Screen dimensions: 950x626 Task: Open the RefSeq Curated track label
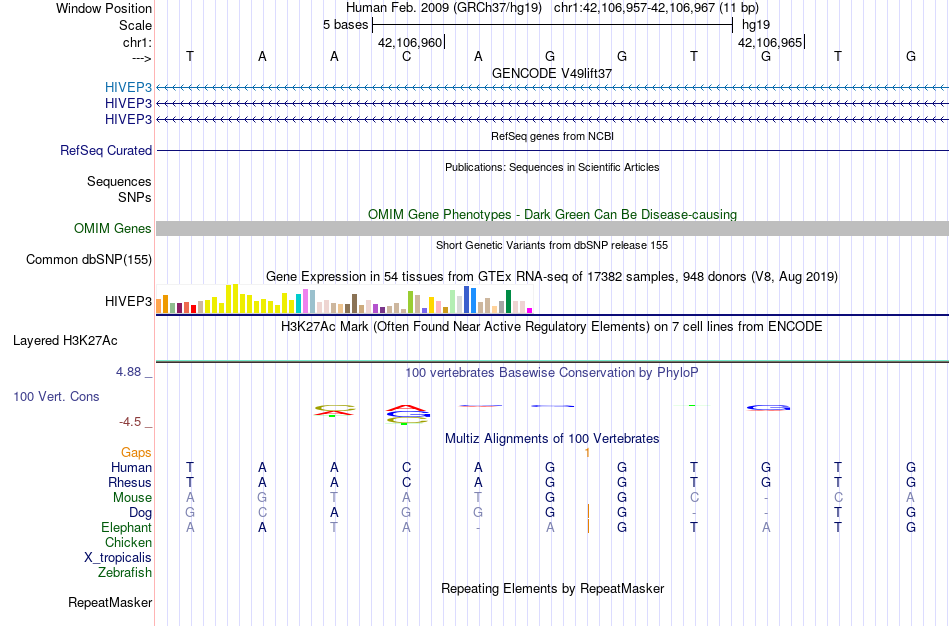coord(106,150)
